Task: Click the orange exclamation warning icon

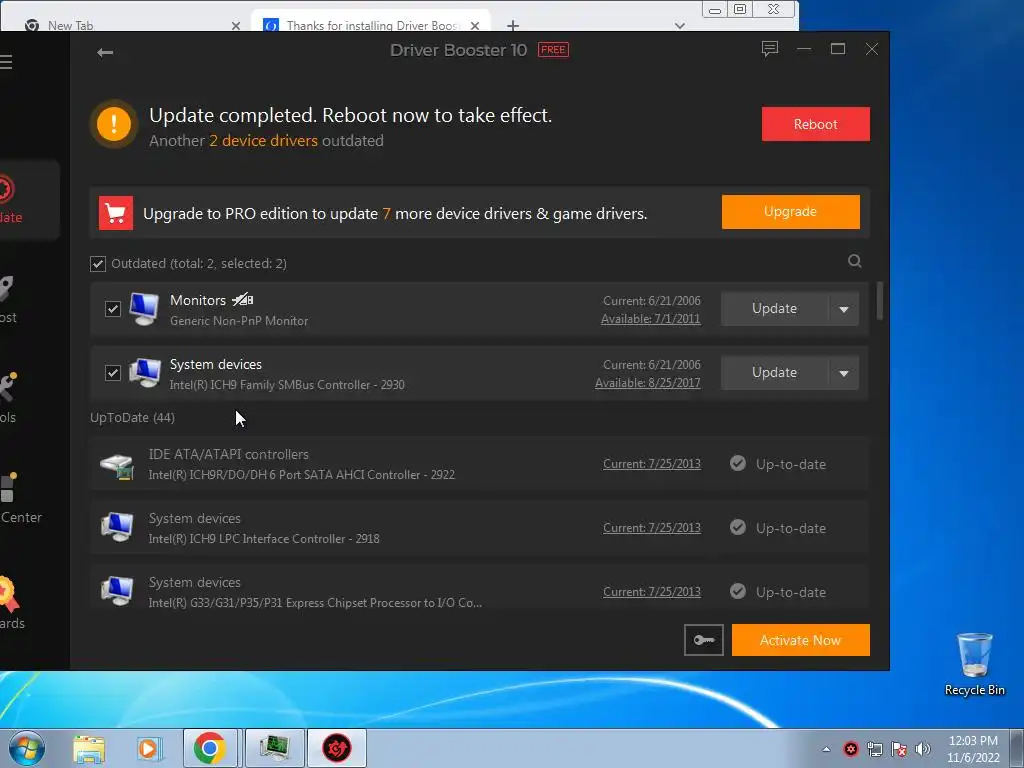Action: [x=114, y=123]
